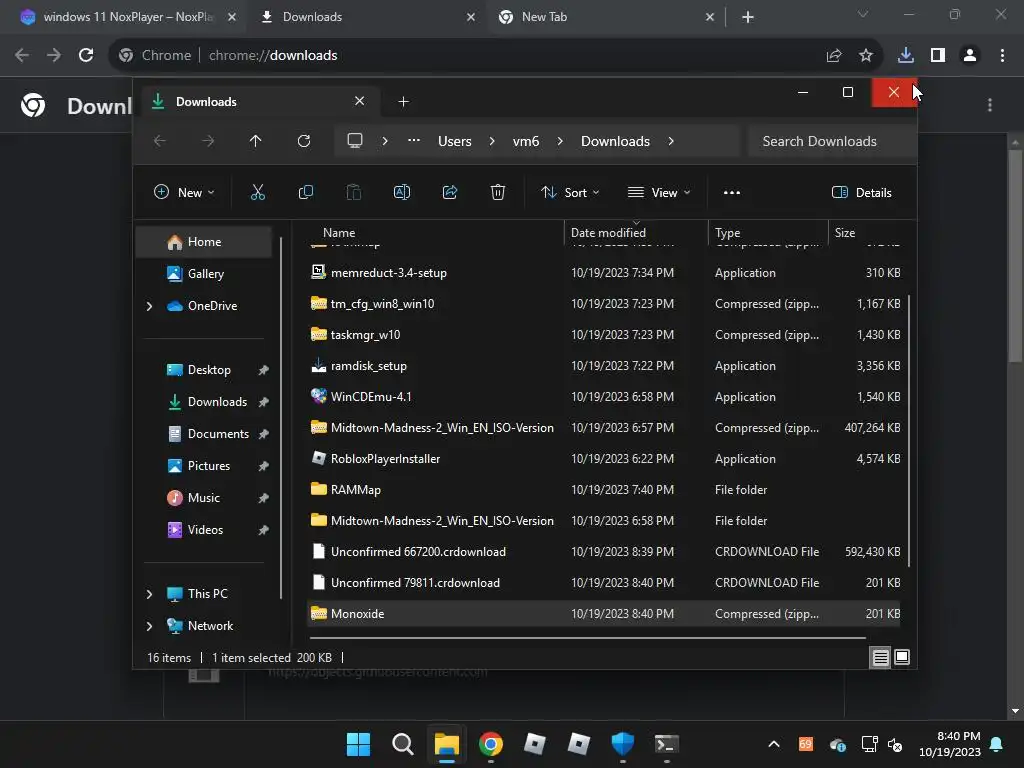
Task: Open the See more ellipsis in Explorer toolbar
Action: 731,193
